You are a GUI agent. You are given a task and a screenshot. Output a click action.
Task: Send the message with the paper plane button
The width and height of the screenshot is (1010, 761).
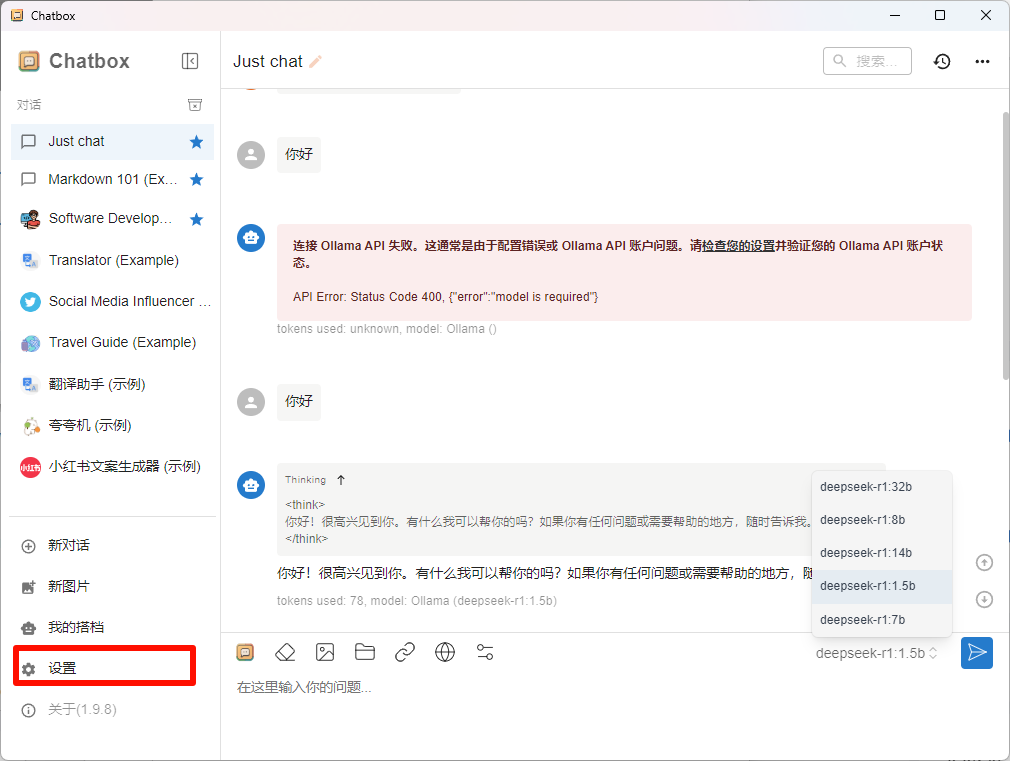(x=977, y=652)
